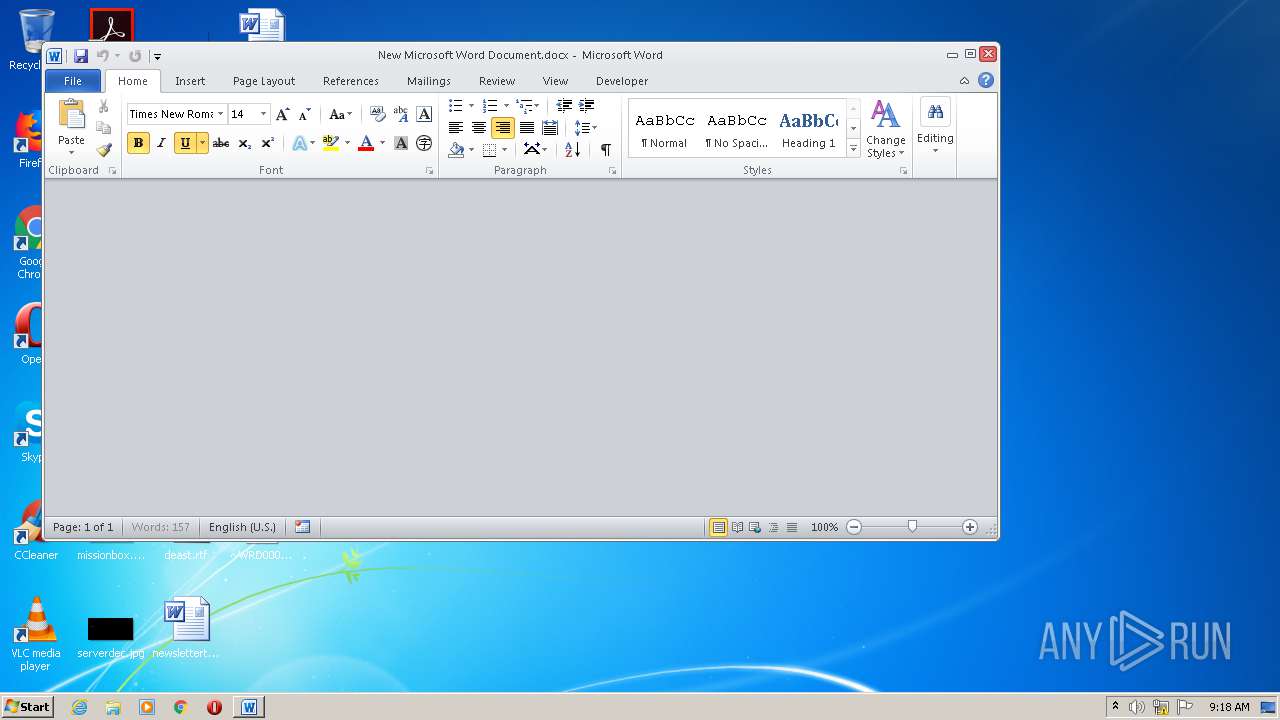Click the Clear Formatting icon
The image size is (1280, 720).
pyautogui.click(x=377, y=114)
